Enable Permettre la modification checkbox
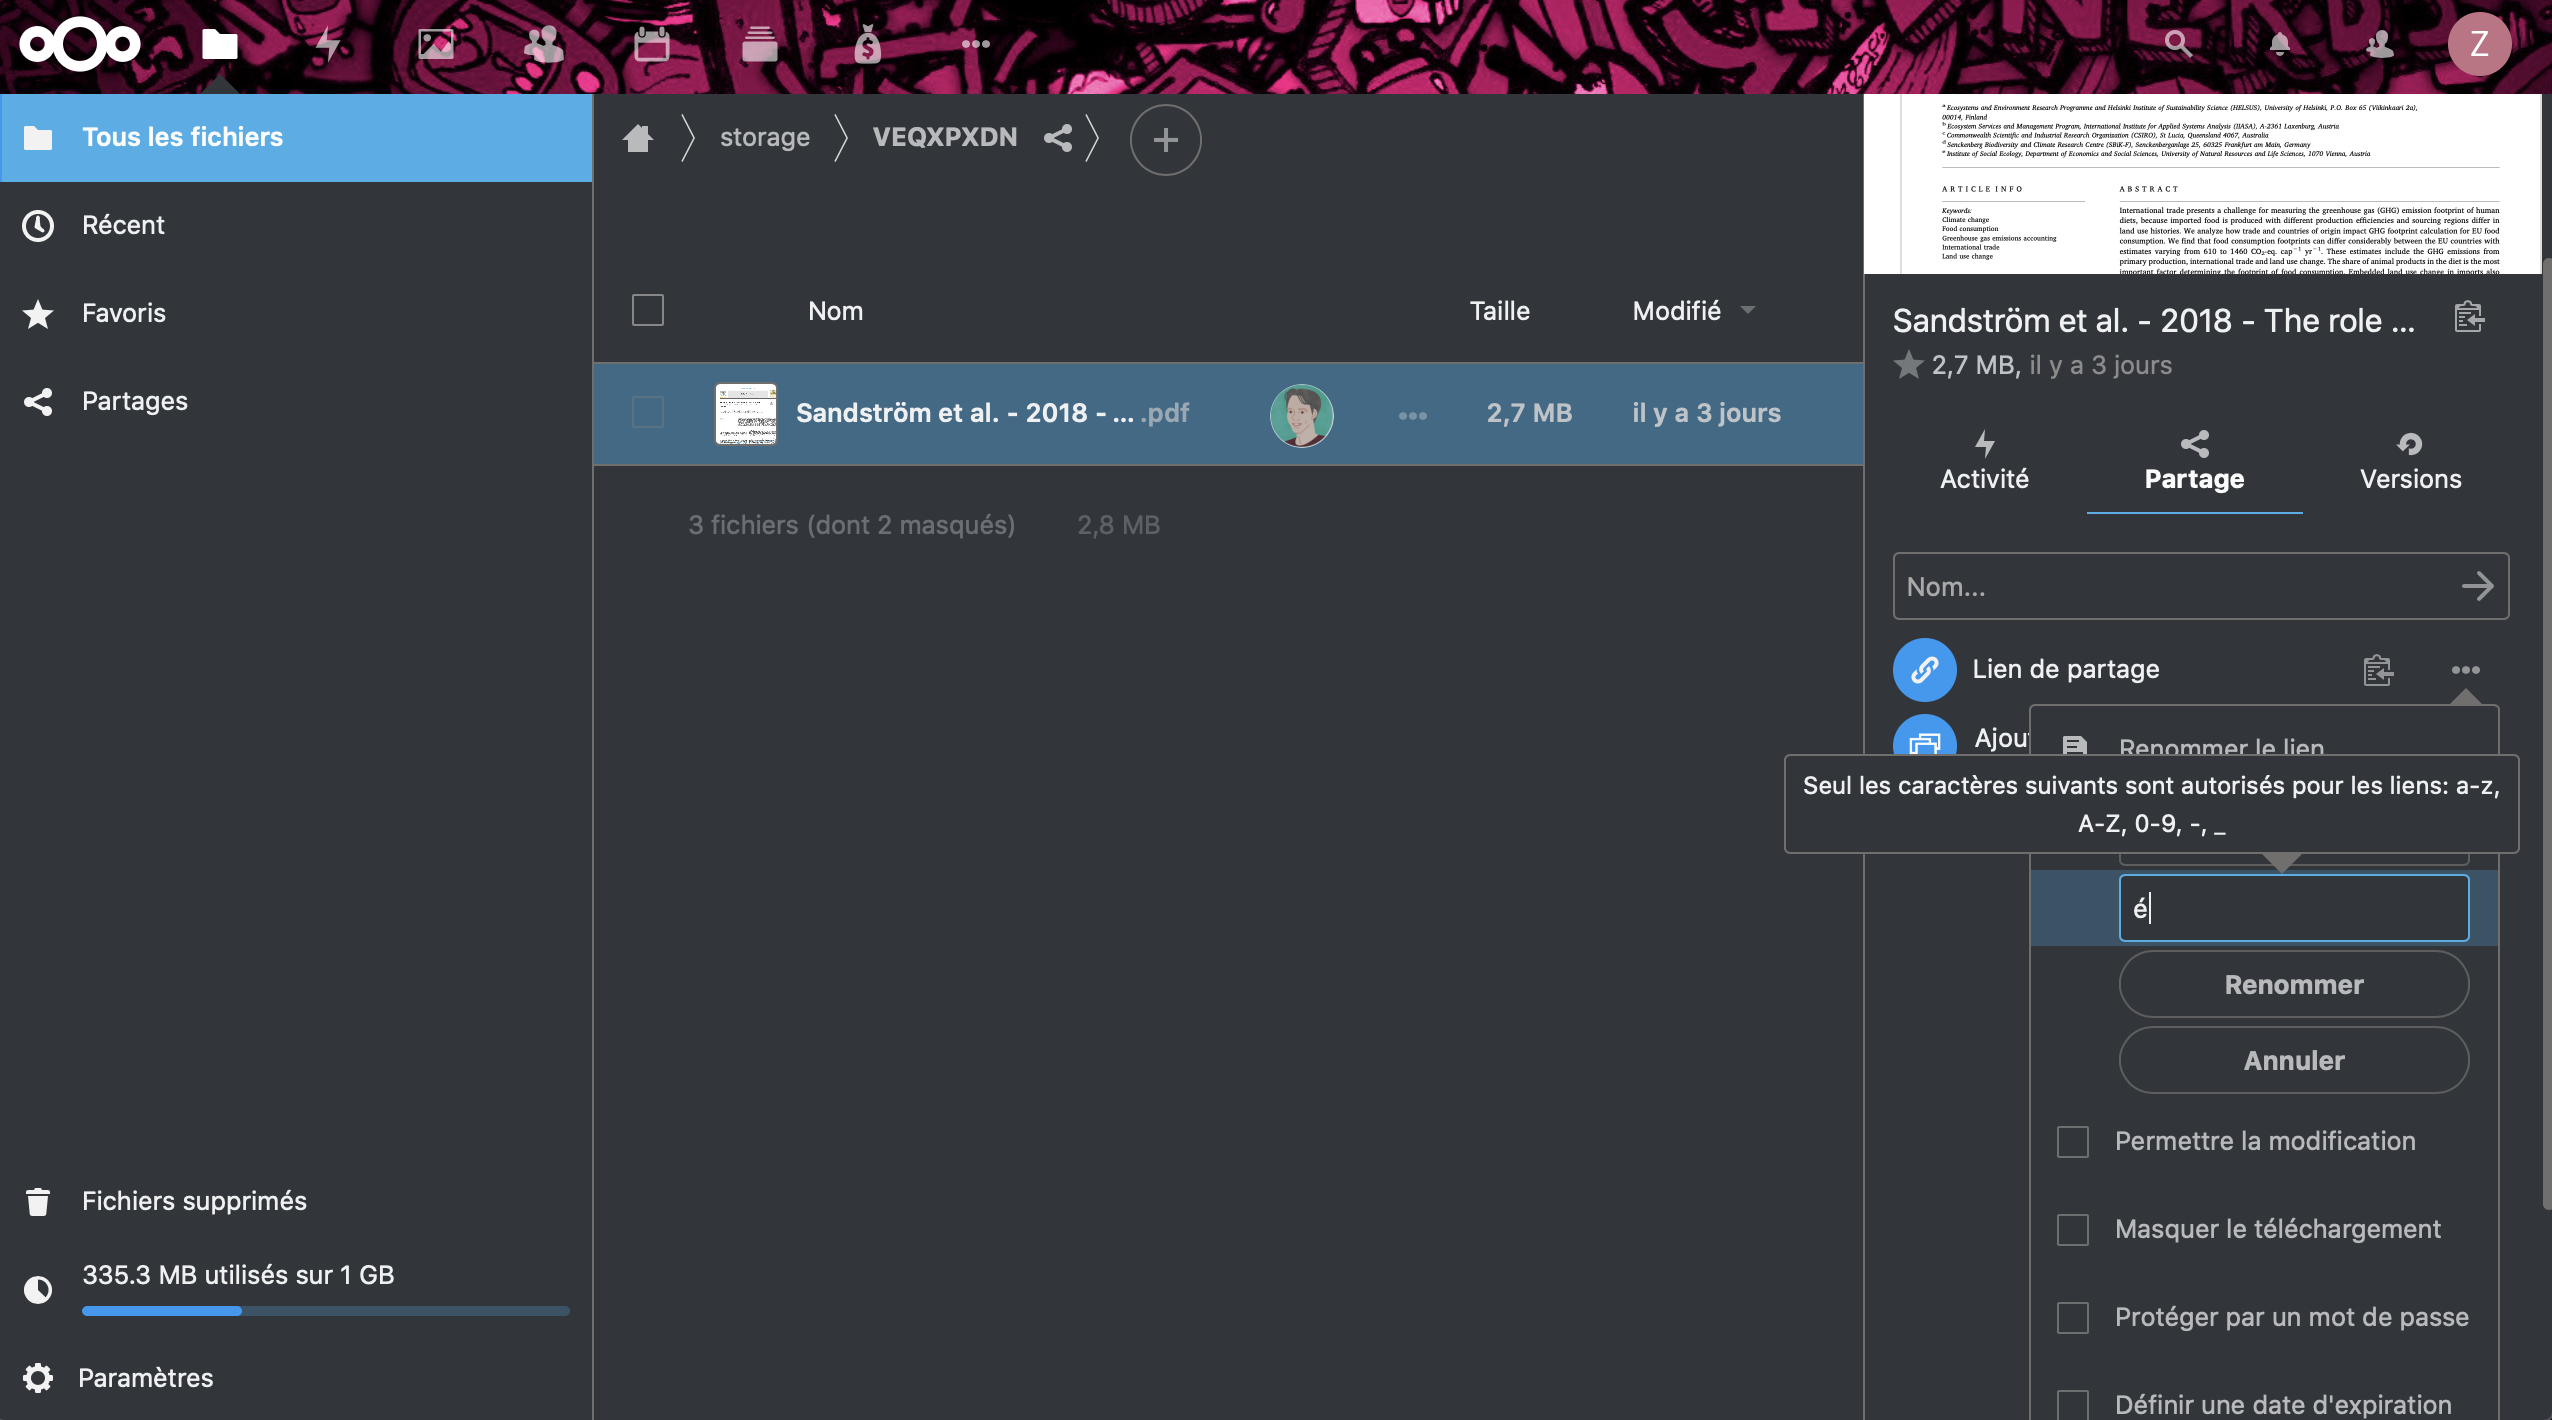The width and height of the screenshot is (2552, 1420). 2073,1142
